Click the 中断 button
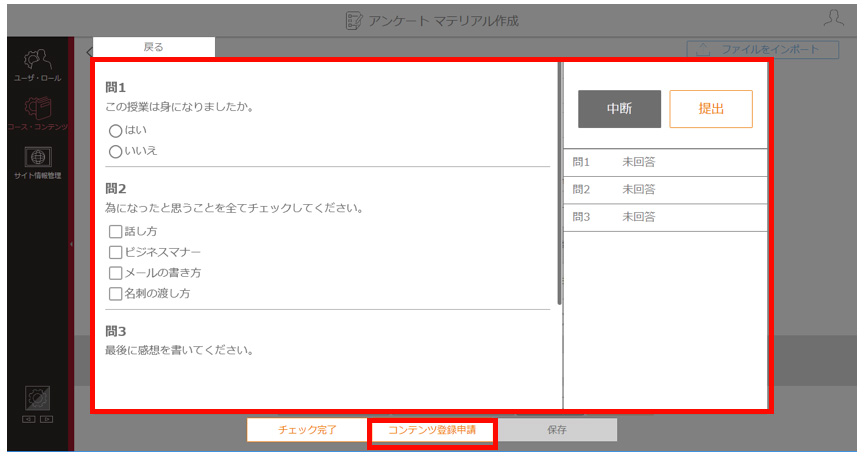The height and width of the screenshot is (459, 864). (619, 109)
